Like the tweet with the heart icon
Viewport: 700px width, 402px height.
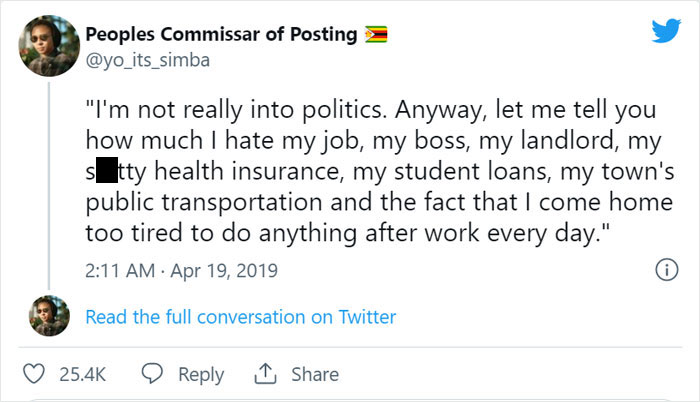34,374
